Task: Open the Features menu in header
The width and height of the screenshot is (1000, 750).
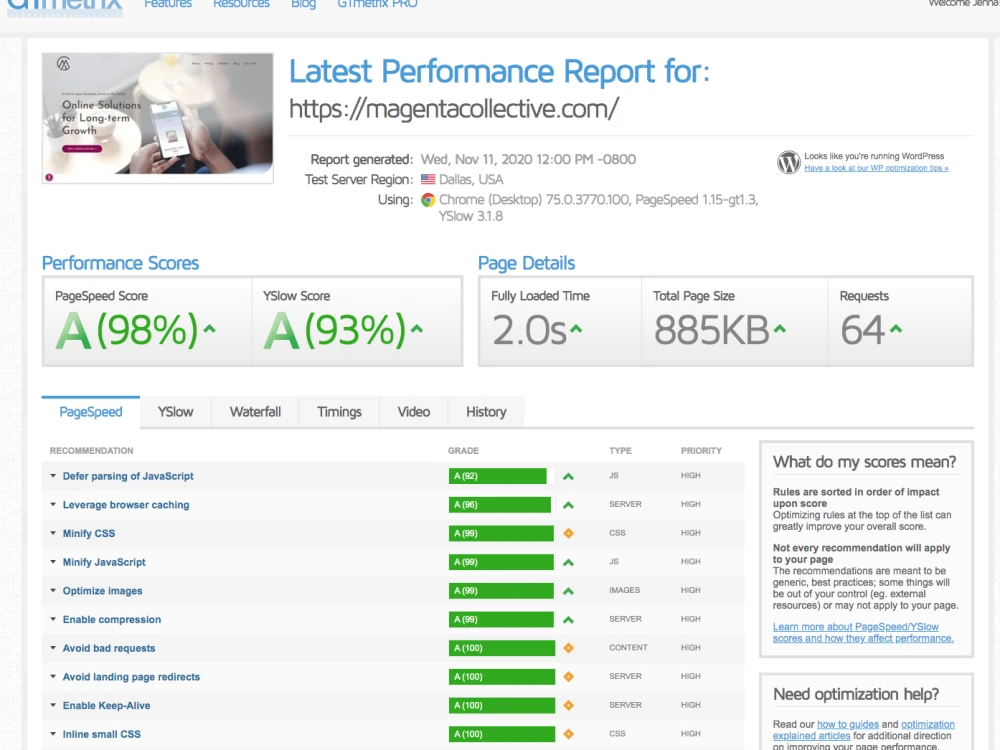Action: point(168,4)
